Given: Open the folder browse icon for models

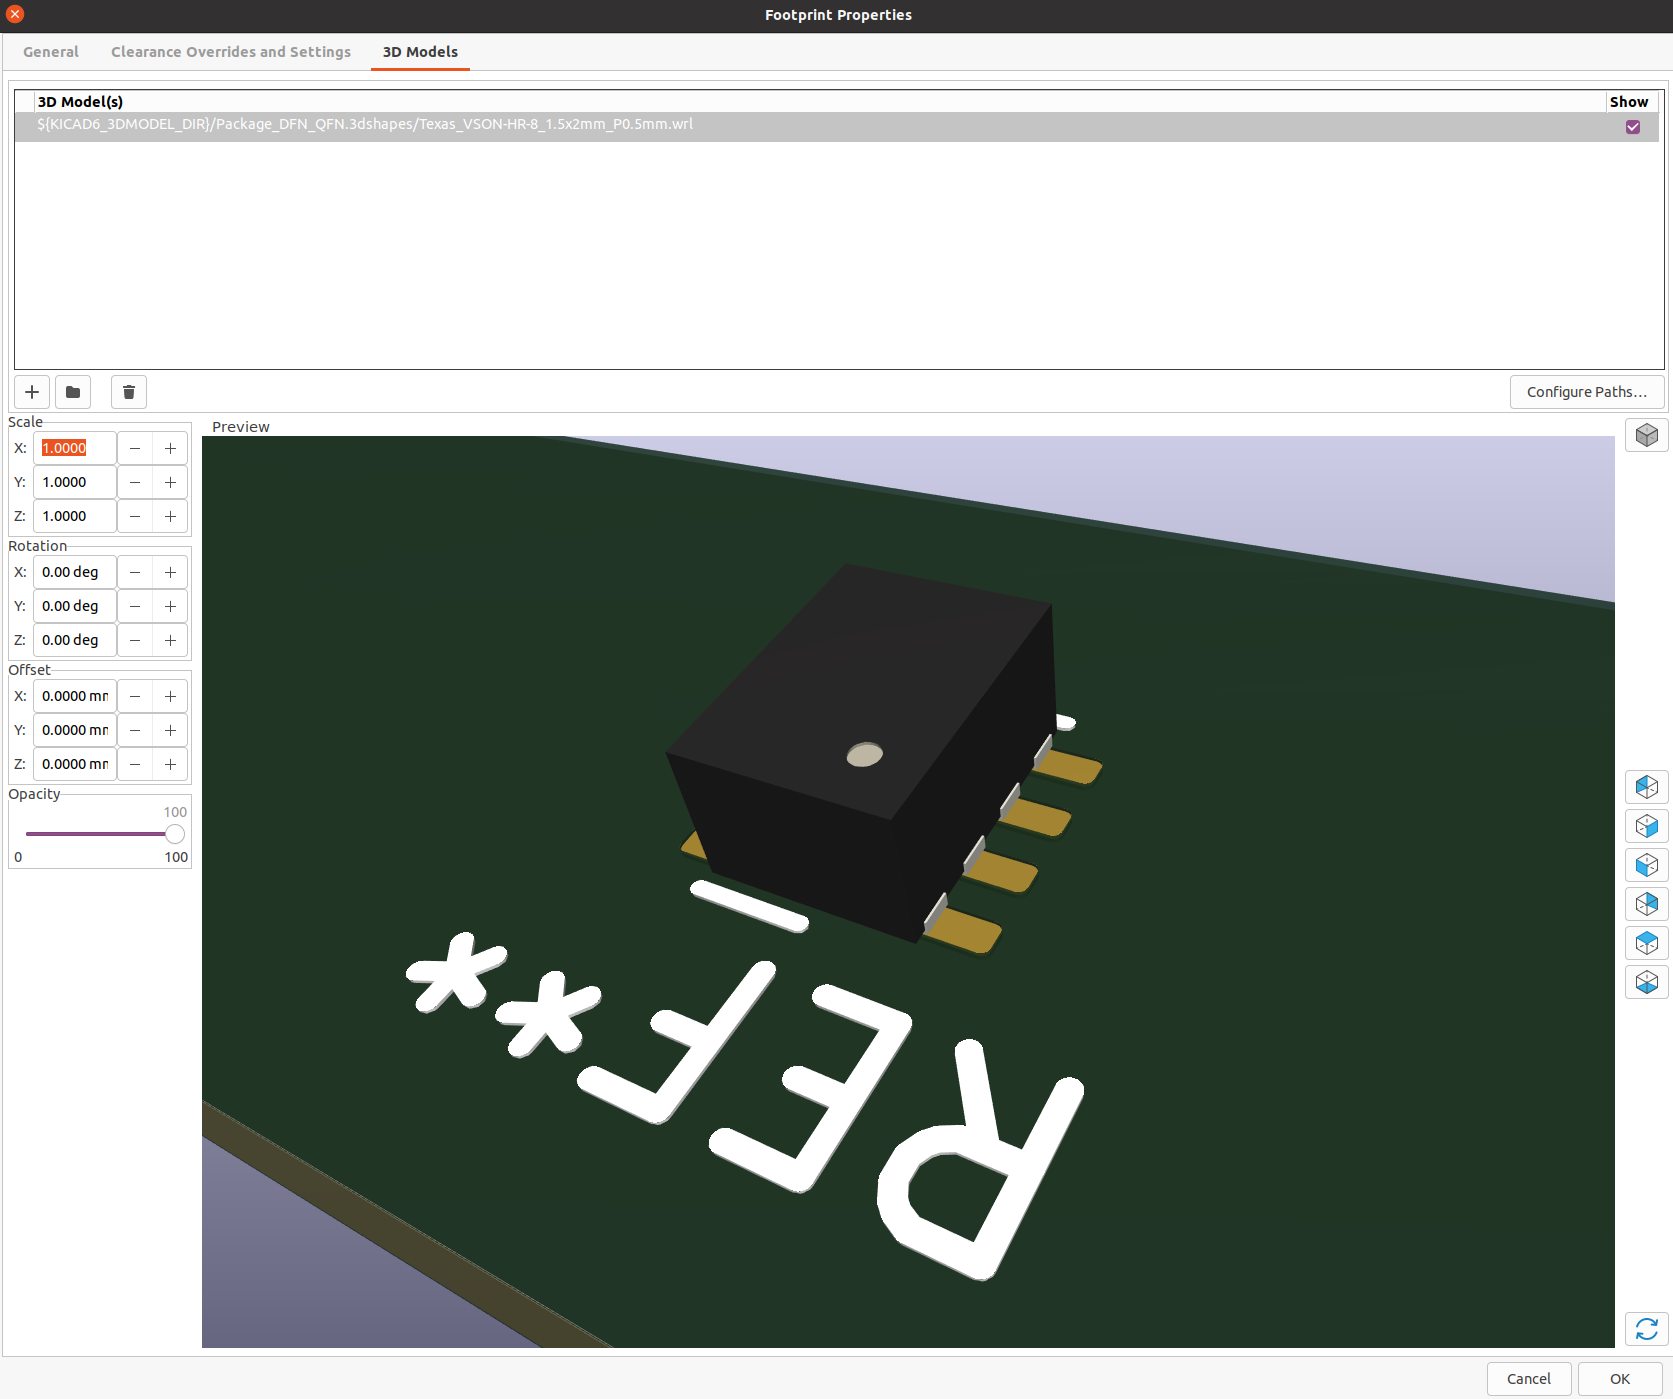Looking at the screenshot, I should coord(73,392).
